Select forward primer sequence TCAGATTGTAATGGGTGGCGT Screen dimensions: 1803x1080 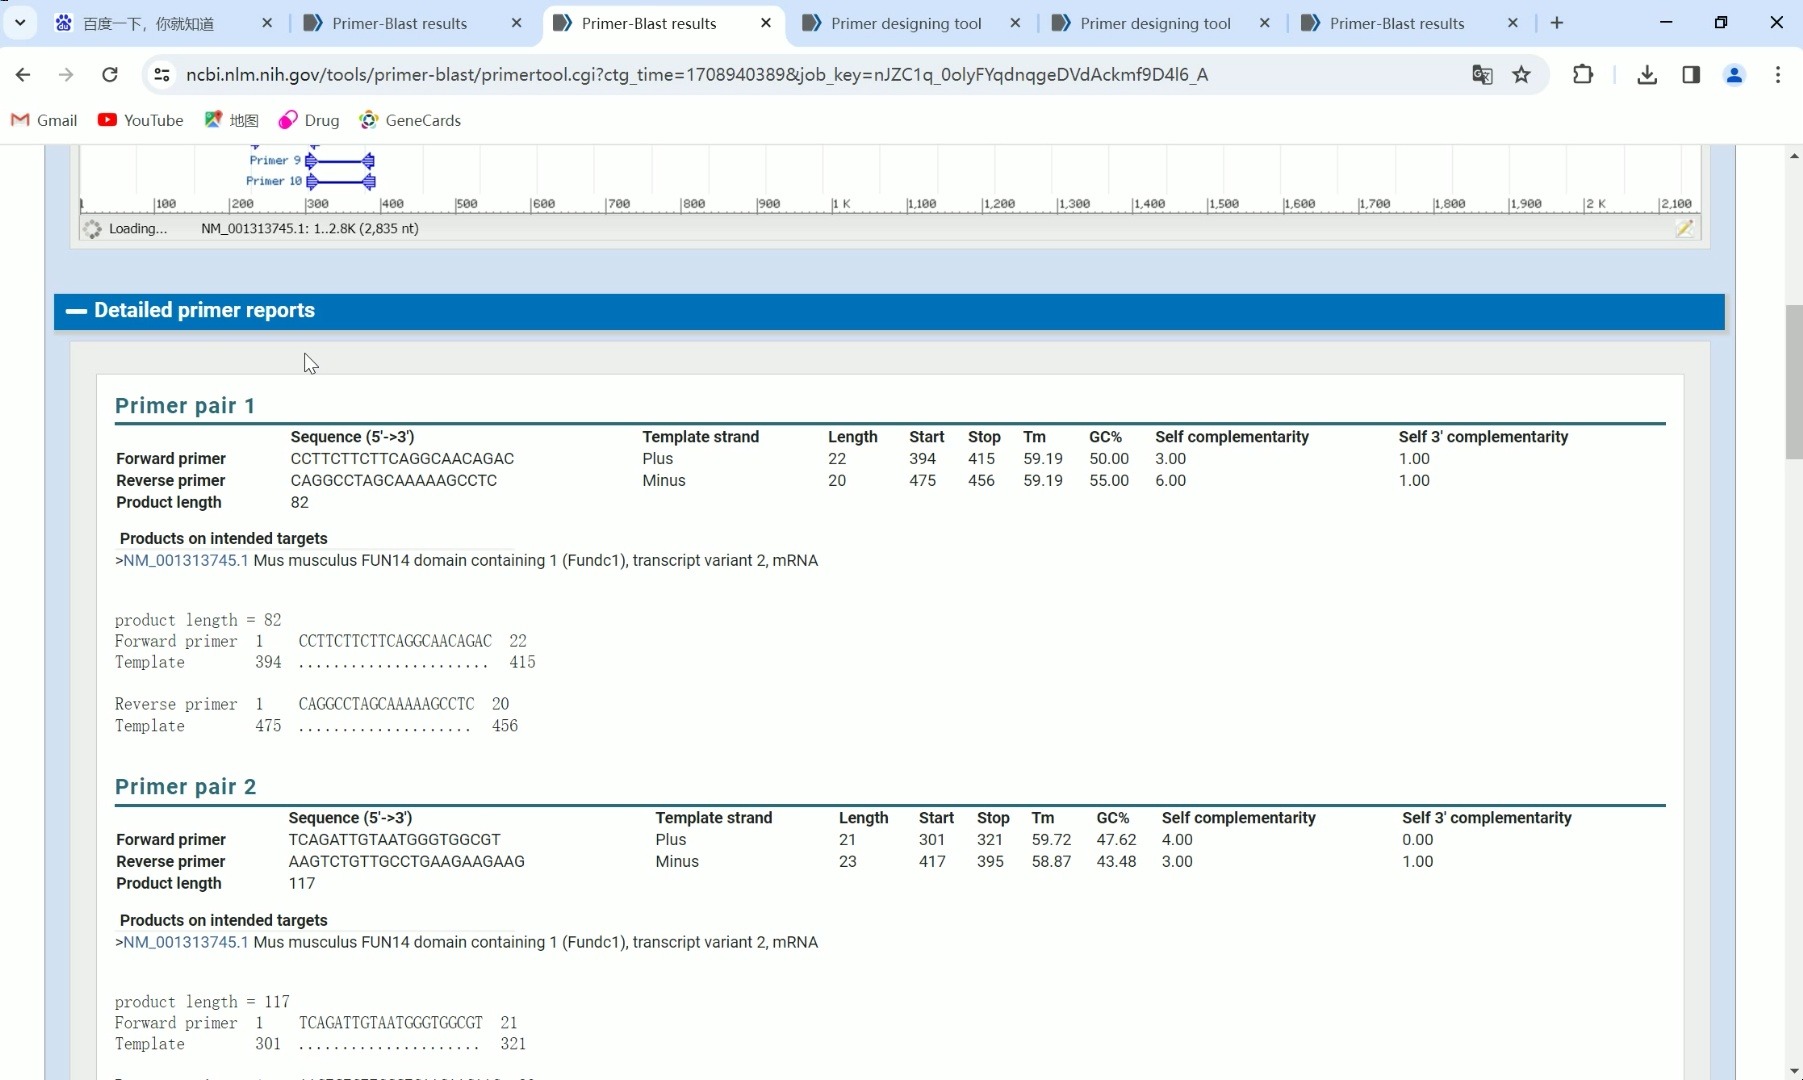pyautogui.click(x=394, y=839)
